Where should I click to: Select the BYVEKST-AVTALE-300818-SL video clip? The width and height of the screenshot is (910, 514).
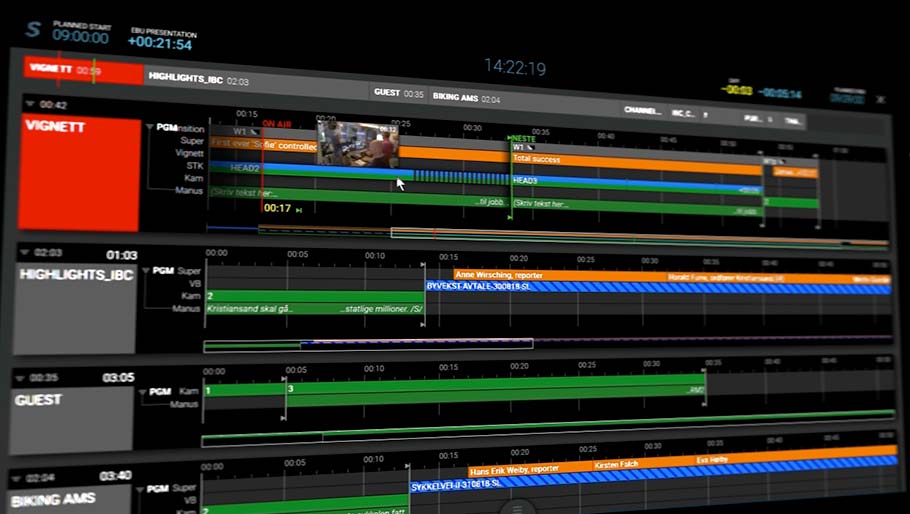pos(658,288)
